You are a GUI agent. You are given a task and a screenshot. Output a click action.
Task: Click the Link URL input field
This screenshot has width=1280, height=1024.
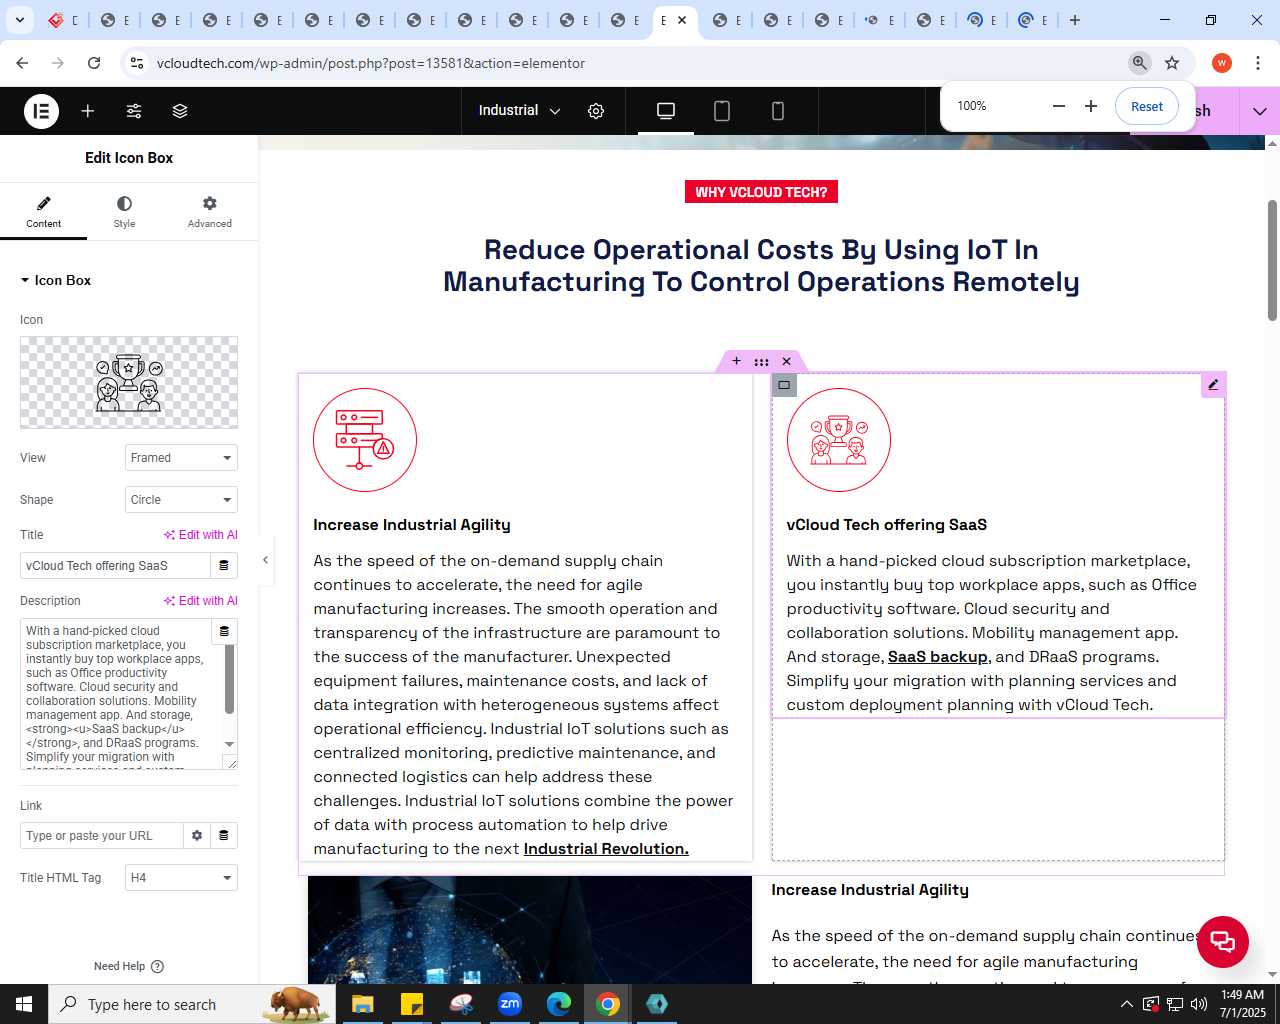pyautogui.click(x=102, y=836)
